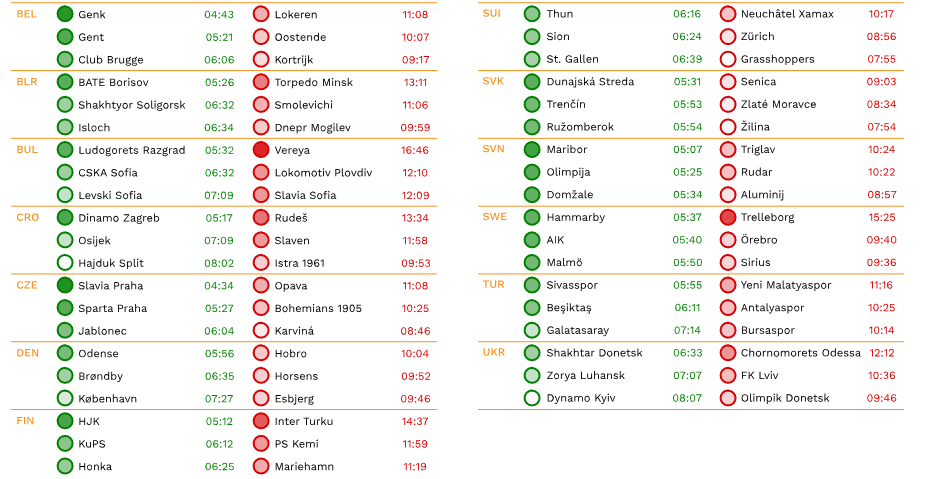Image resolution: width=926 pixels, height=479 pixels.
Task: Select the SWE country label
Action: [x=494, y=217]
